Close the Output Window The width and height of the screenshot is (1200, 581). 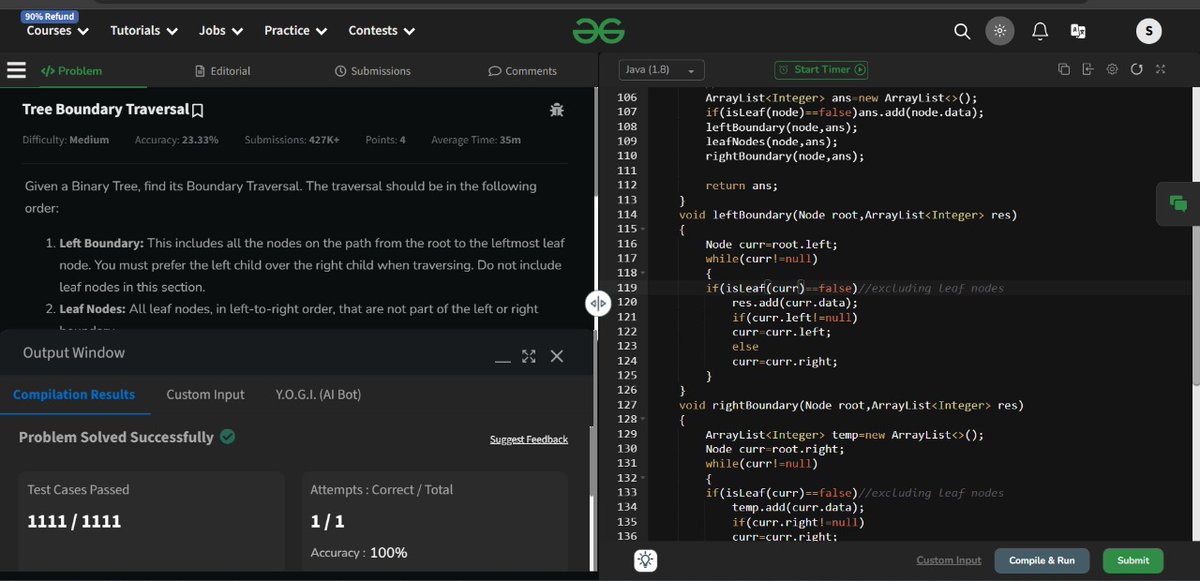coord(557,356)
